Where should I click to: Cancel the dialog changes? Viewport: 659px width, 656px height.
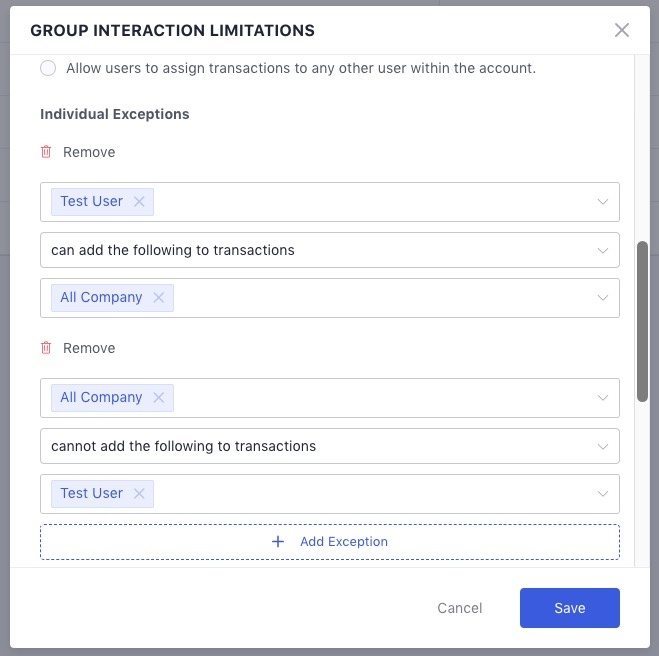[x=460, y=608]
